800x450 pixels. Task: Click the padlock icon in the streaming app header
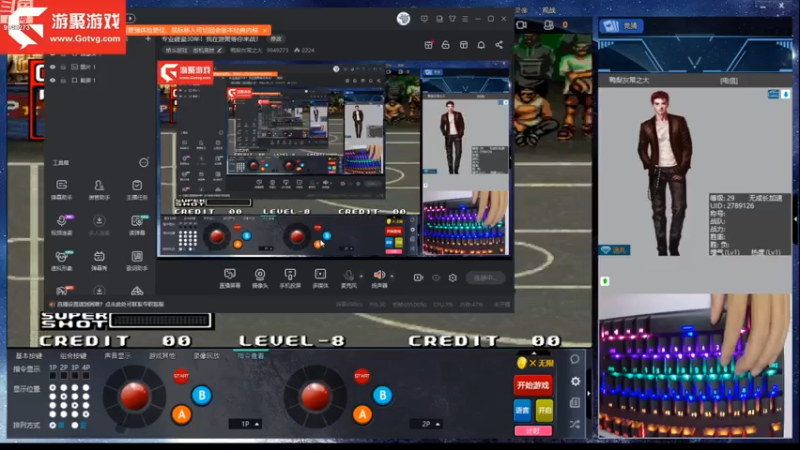(x=445, y=45)
